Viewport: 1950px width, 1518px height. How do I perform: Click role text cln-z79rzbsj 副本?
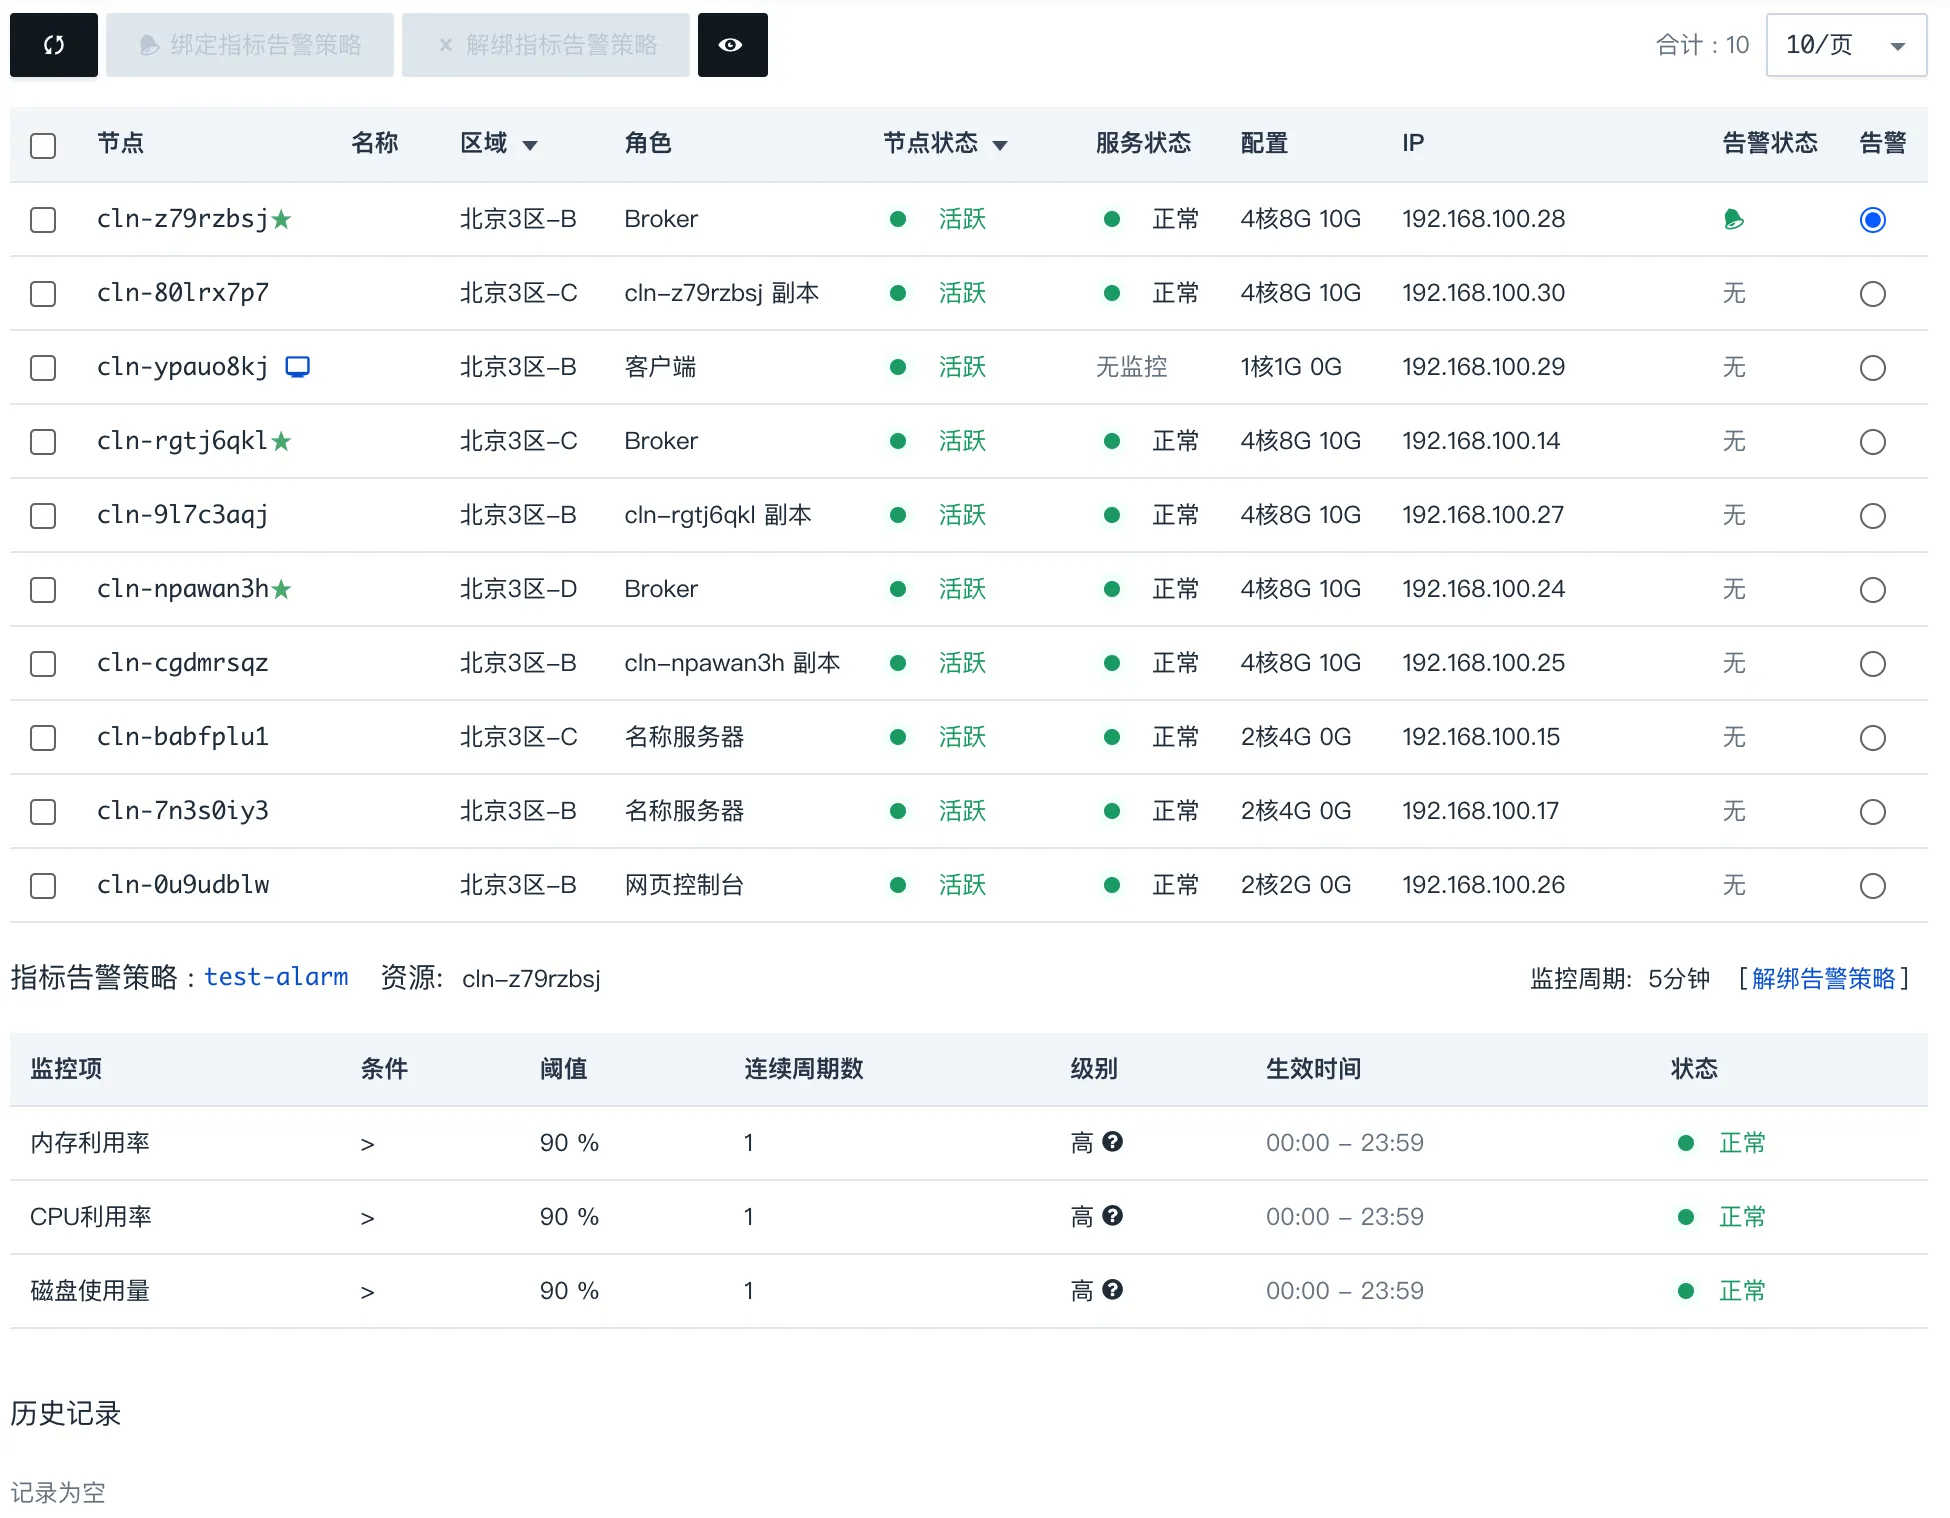(722, 293)
